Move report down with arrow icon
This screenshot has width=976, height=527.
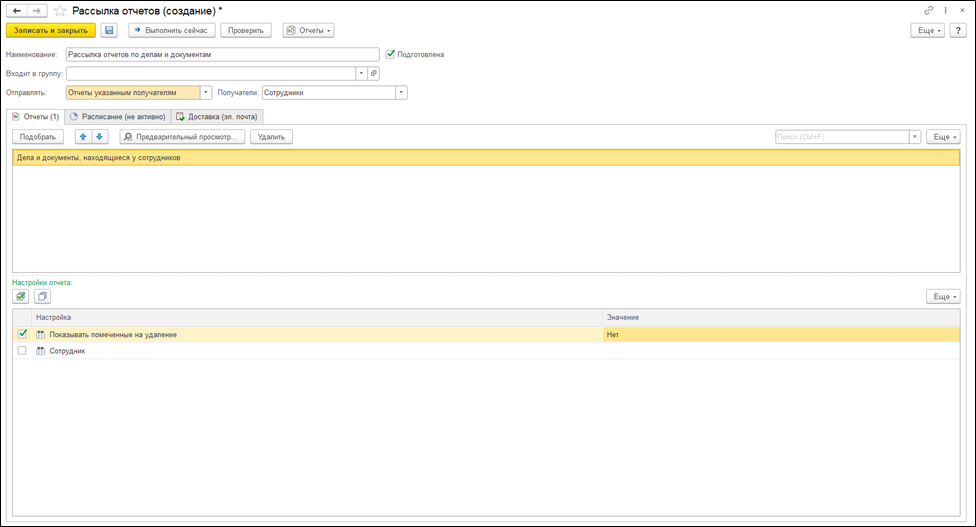pos(99,137)
